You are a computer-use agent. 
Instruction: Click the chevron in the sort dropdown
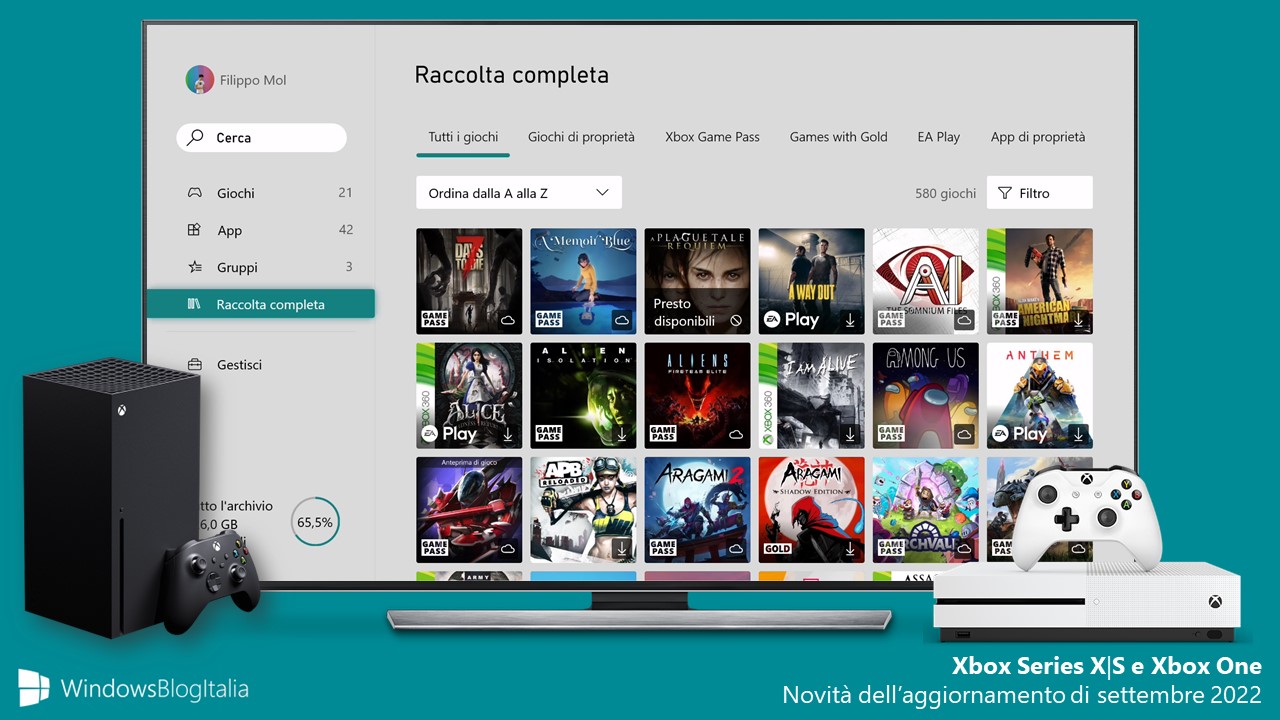tap(602, 192)
